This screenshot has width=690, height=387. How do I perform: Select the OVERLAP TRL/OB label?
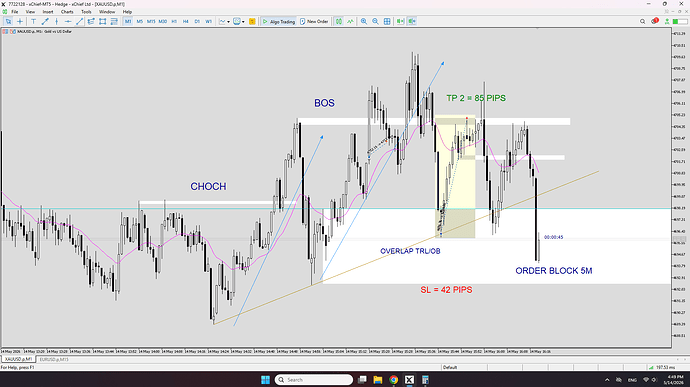pos(410,251)
